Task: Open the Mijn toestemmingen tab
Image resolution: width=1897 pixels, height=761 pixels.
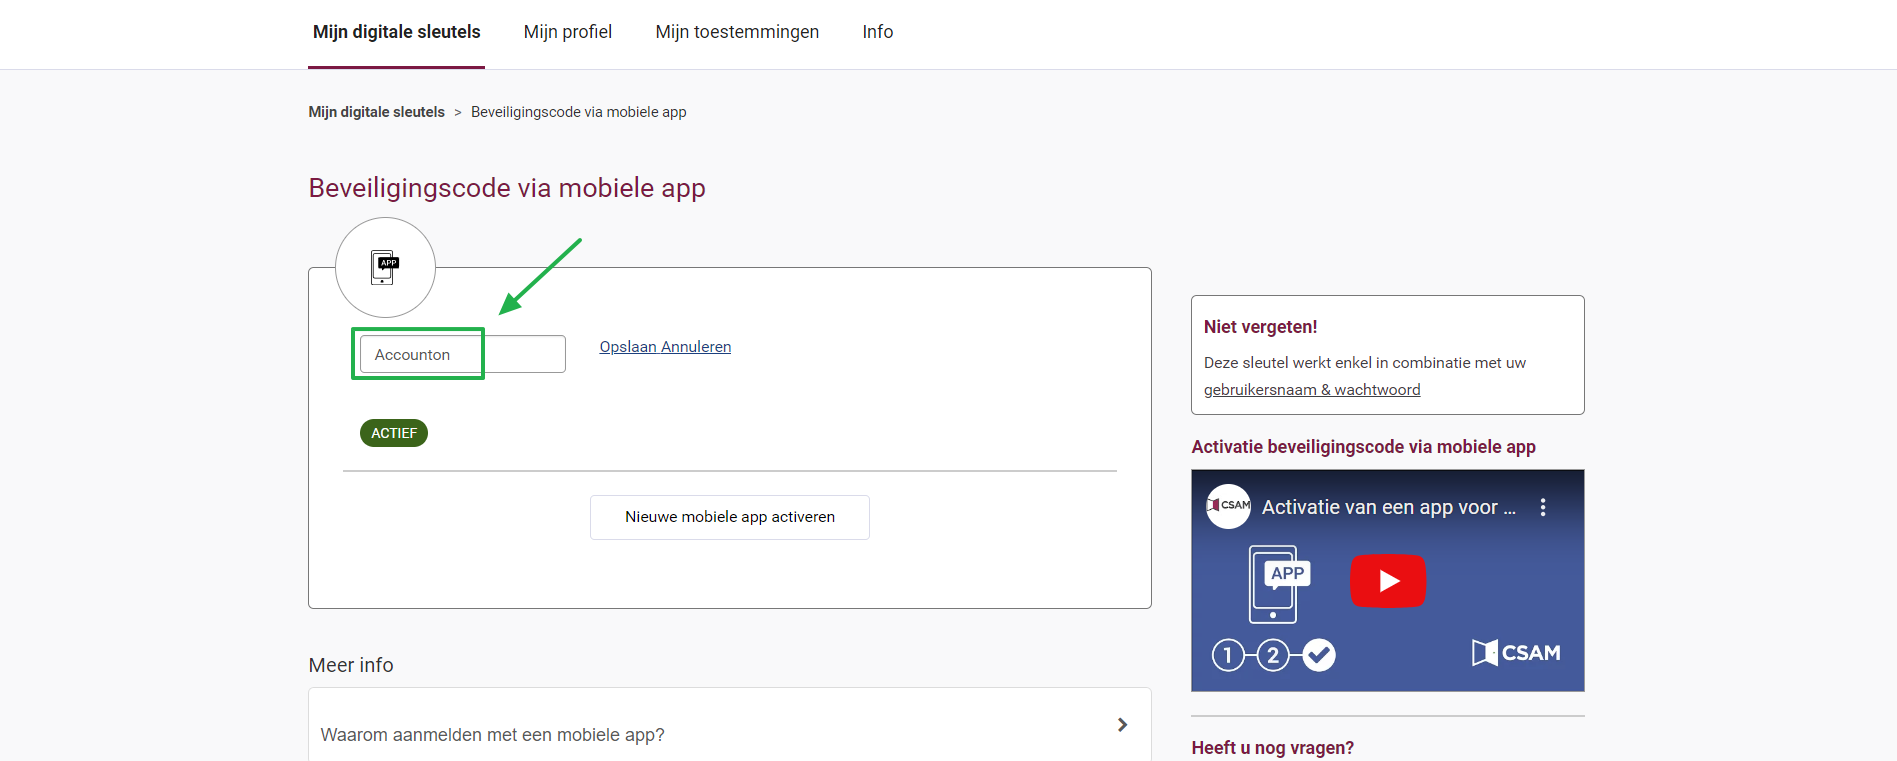Action: [737, 32]
